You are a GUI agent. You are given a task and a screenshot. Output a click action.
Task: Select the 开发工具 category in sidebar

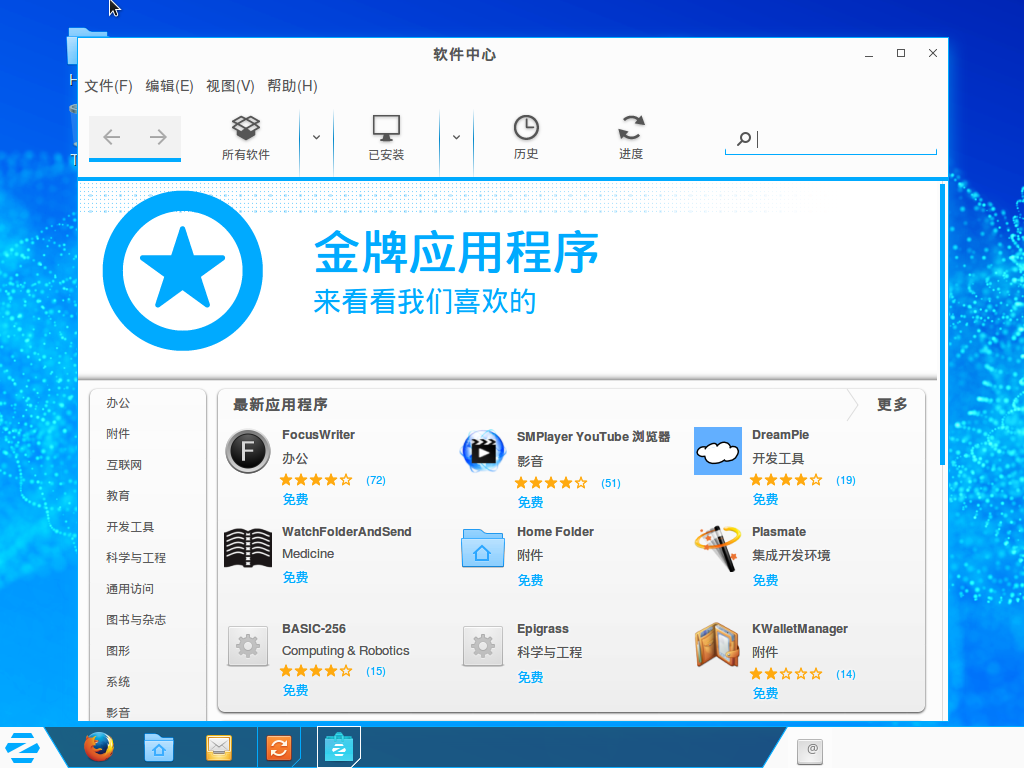click(131, 526)
